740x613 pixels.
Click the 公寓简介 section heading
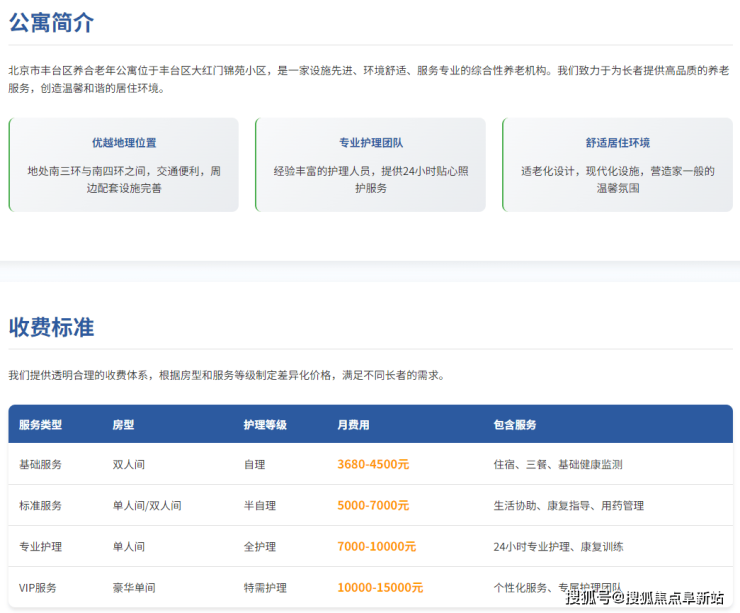point(52,22)
